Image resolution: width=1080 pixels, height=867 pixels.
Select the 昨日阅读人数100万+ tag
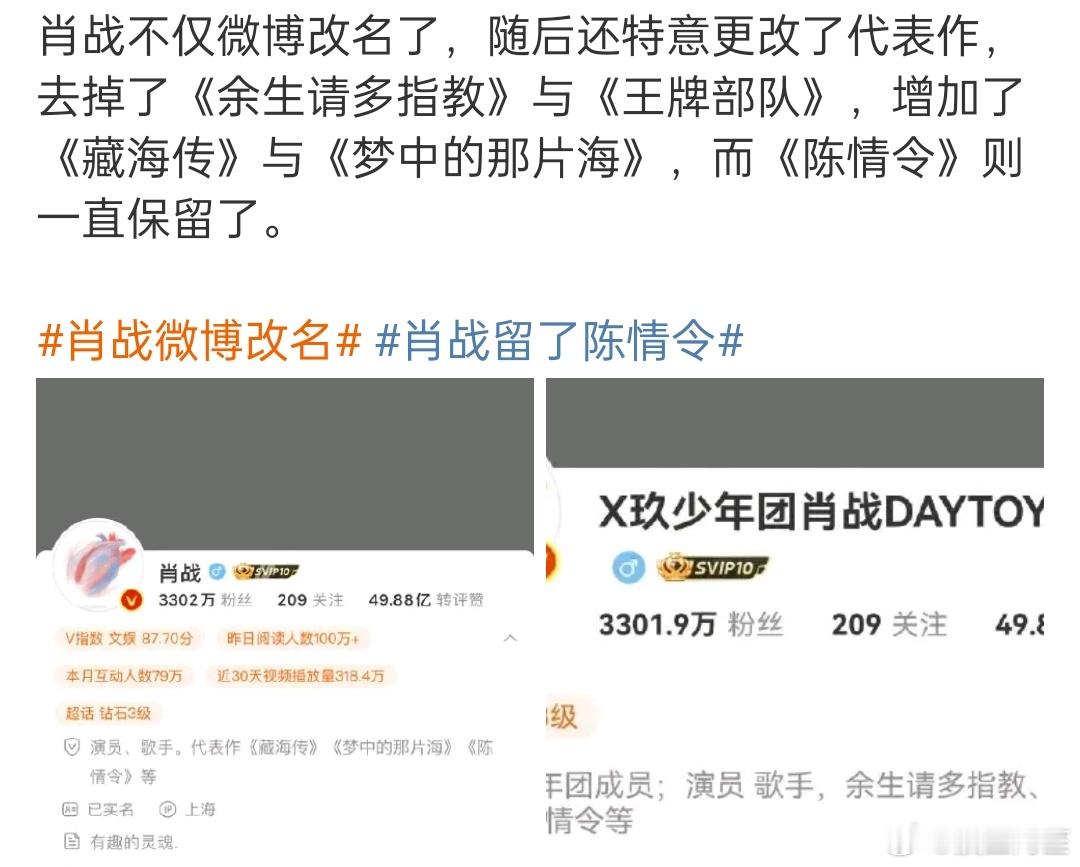click(293, 639)
